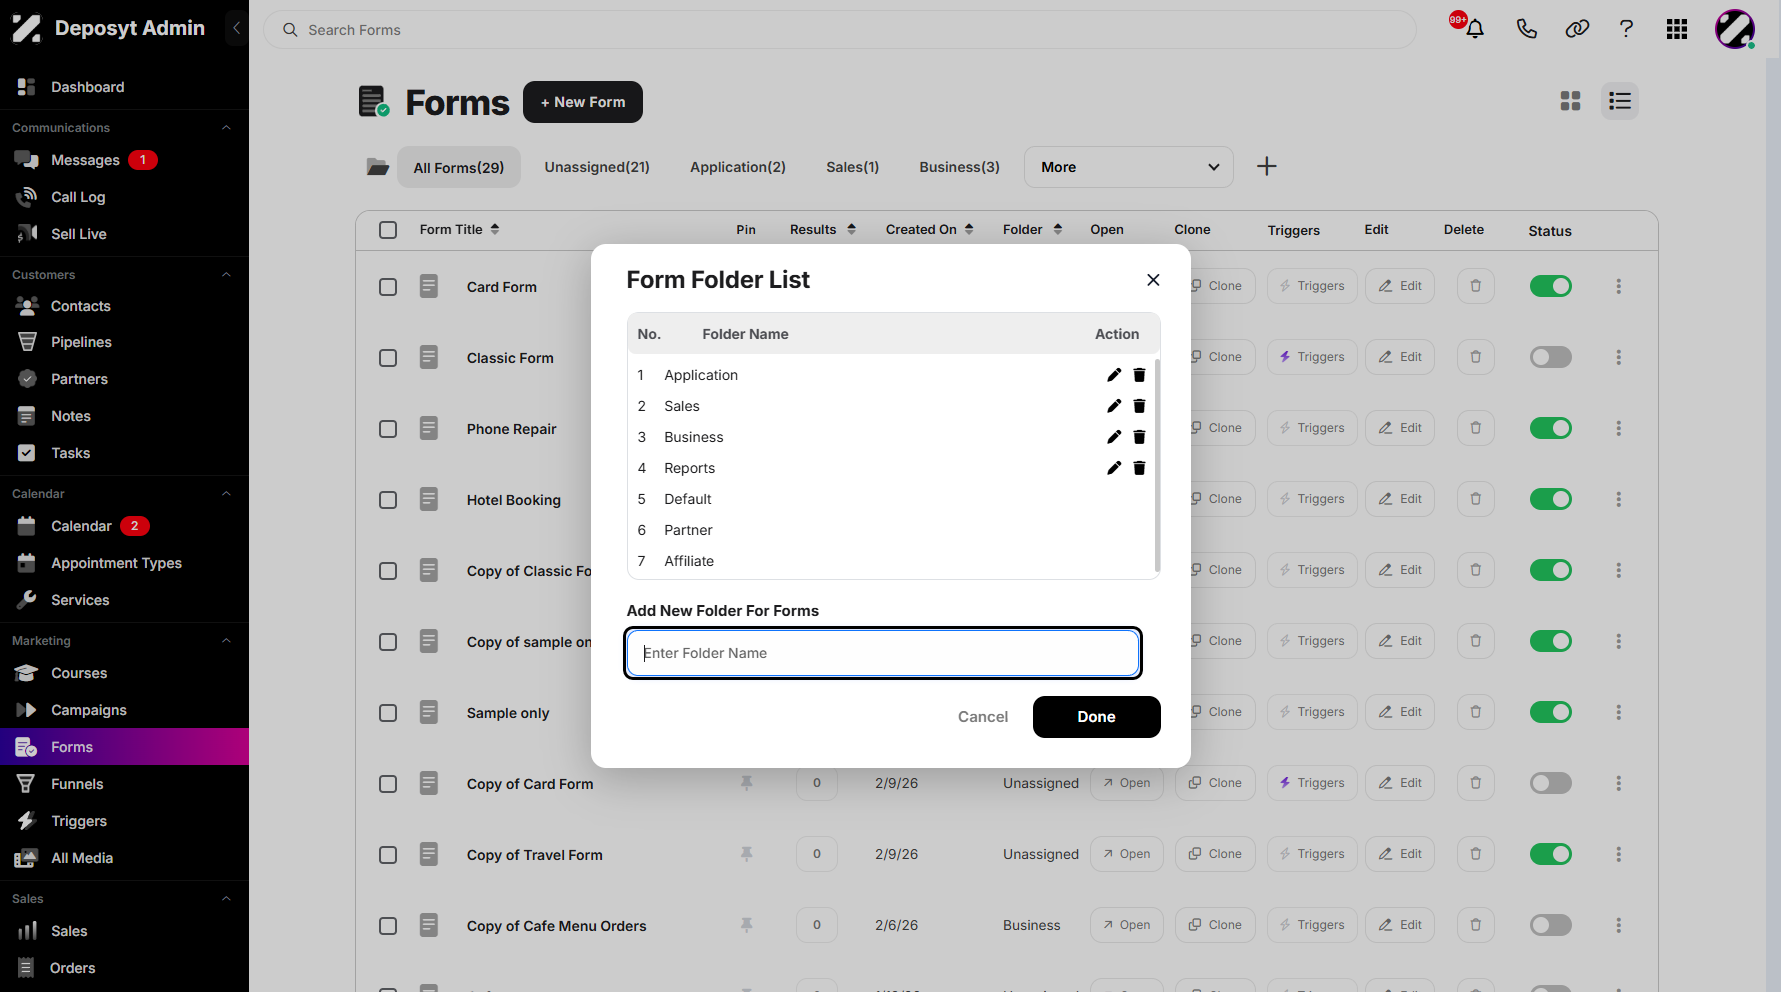
Task: Create a new form with New Form
Action: click(x=583, y=102)
